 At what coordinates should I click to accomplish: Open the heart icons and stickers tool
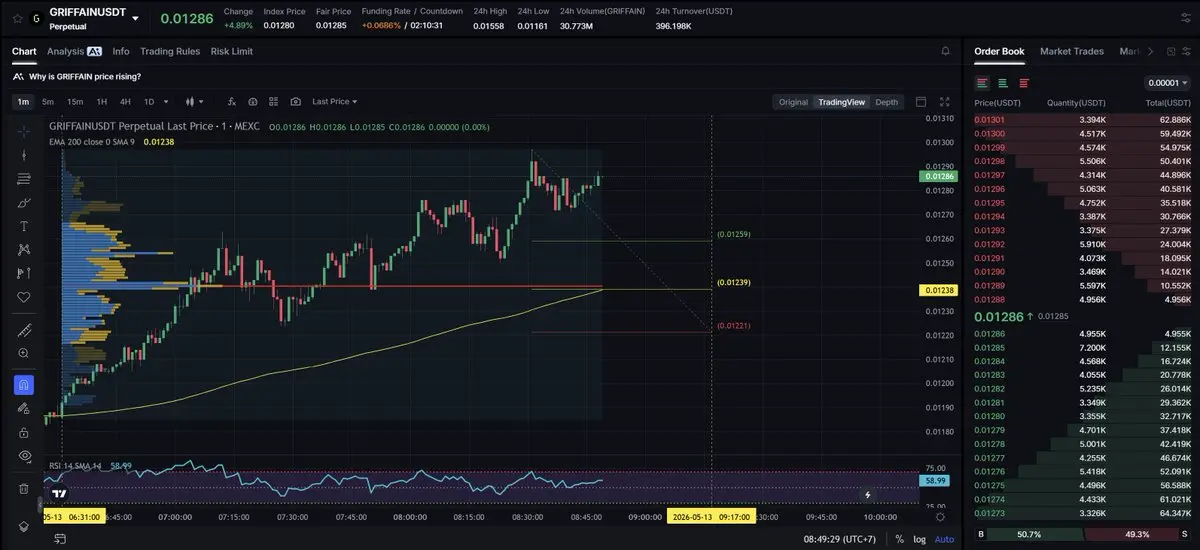click(x=24, y=297)
